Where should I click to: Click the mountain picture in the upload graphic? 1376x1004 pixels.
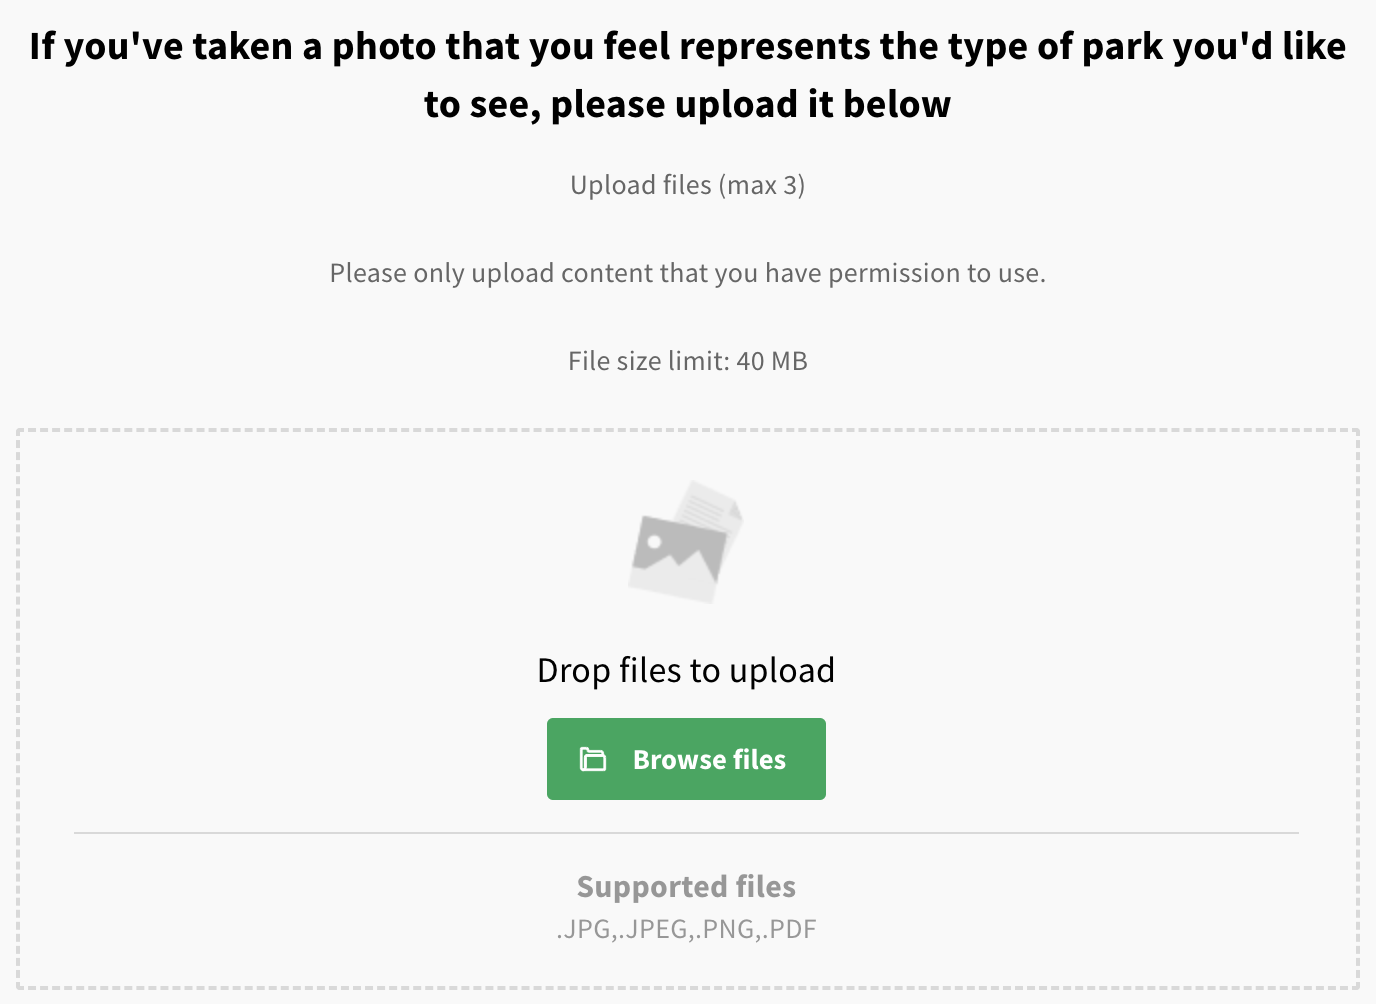tap(677, 557)
